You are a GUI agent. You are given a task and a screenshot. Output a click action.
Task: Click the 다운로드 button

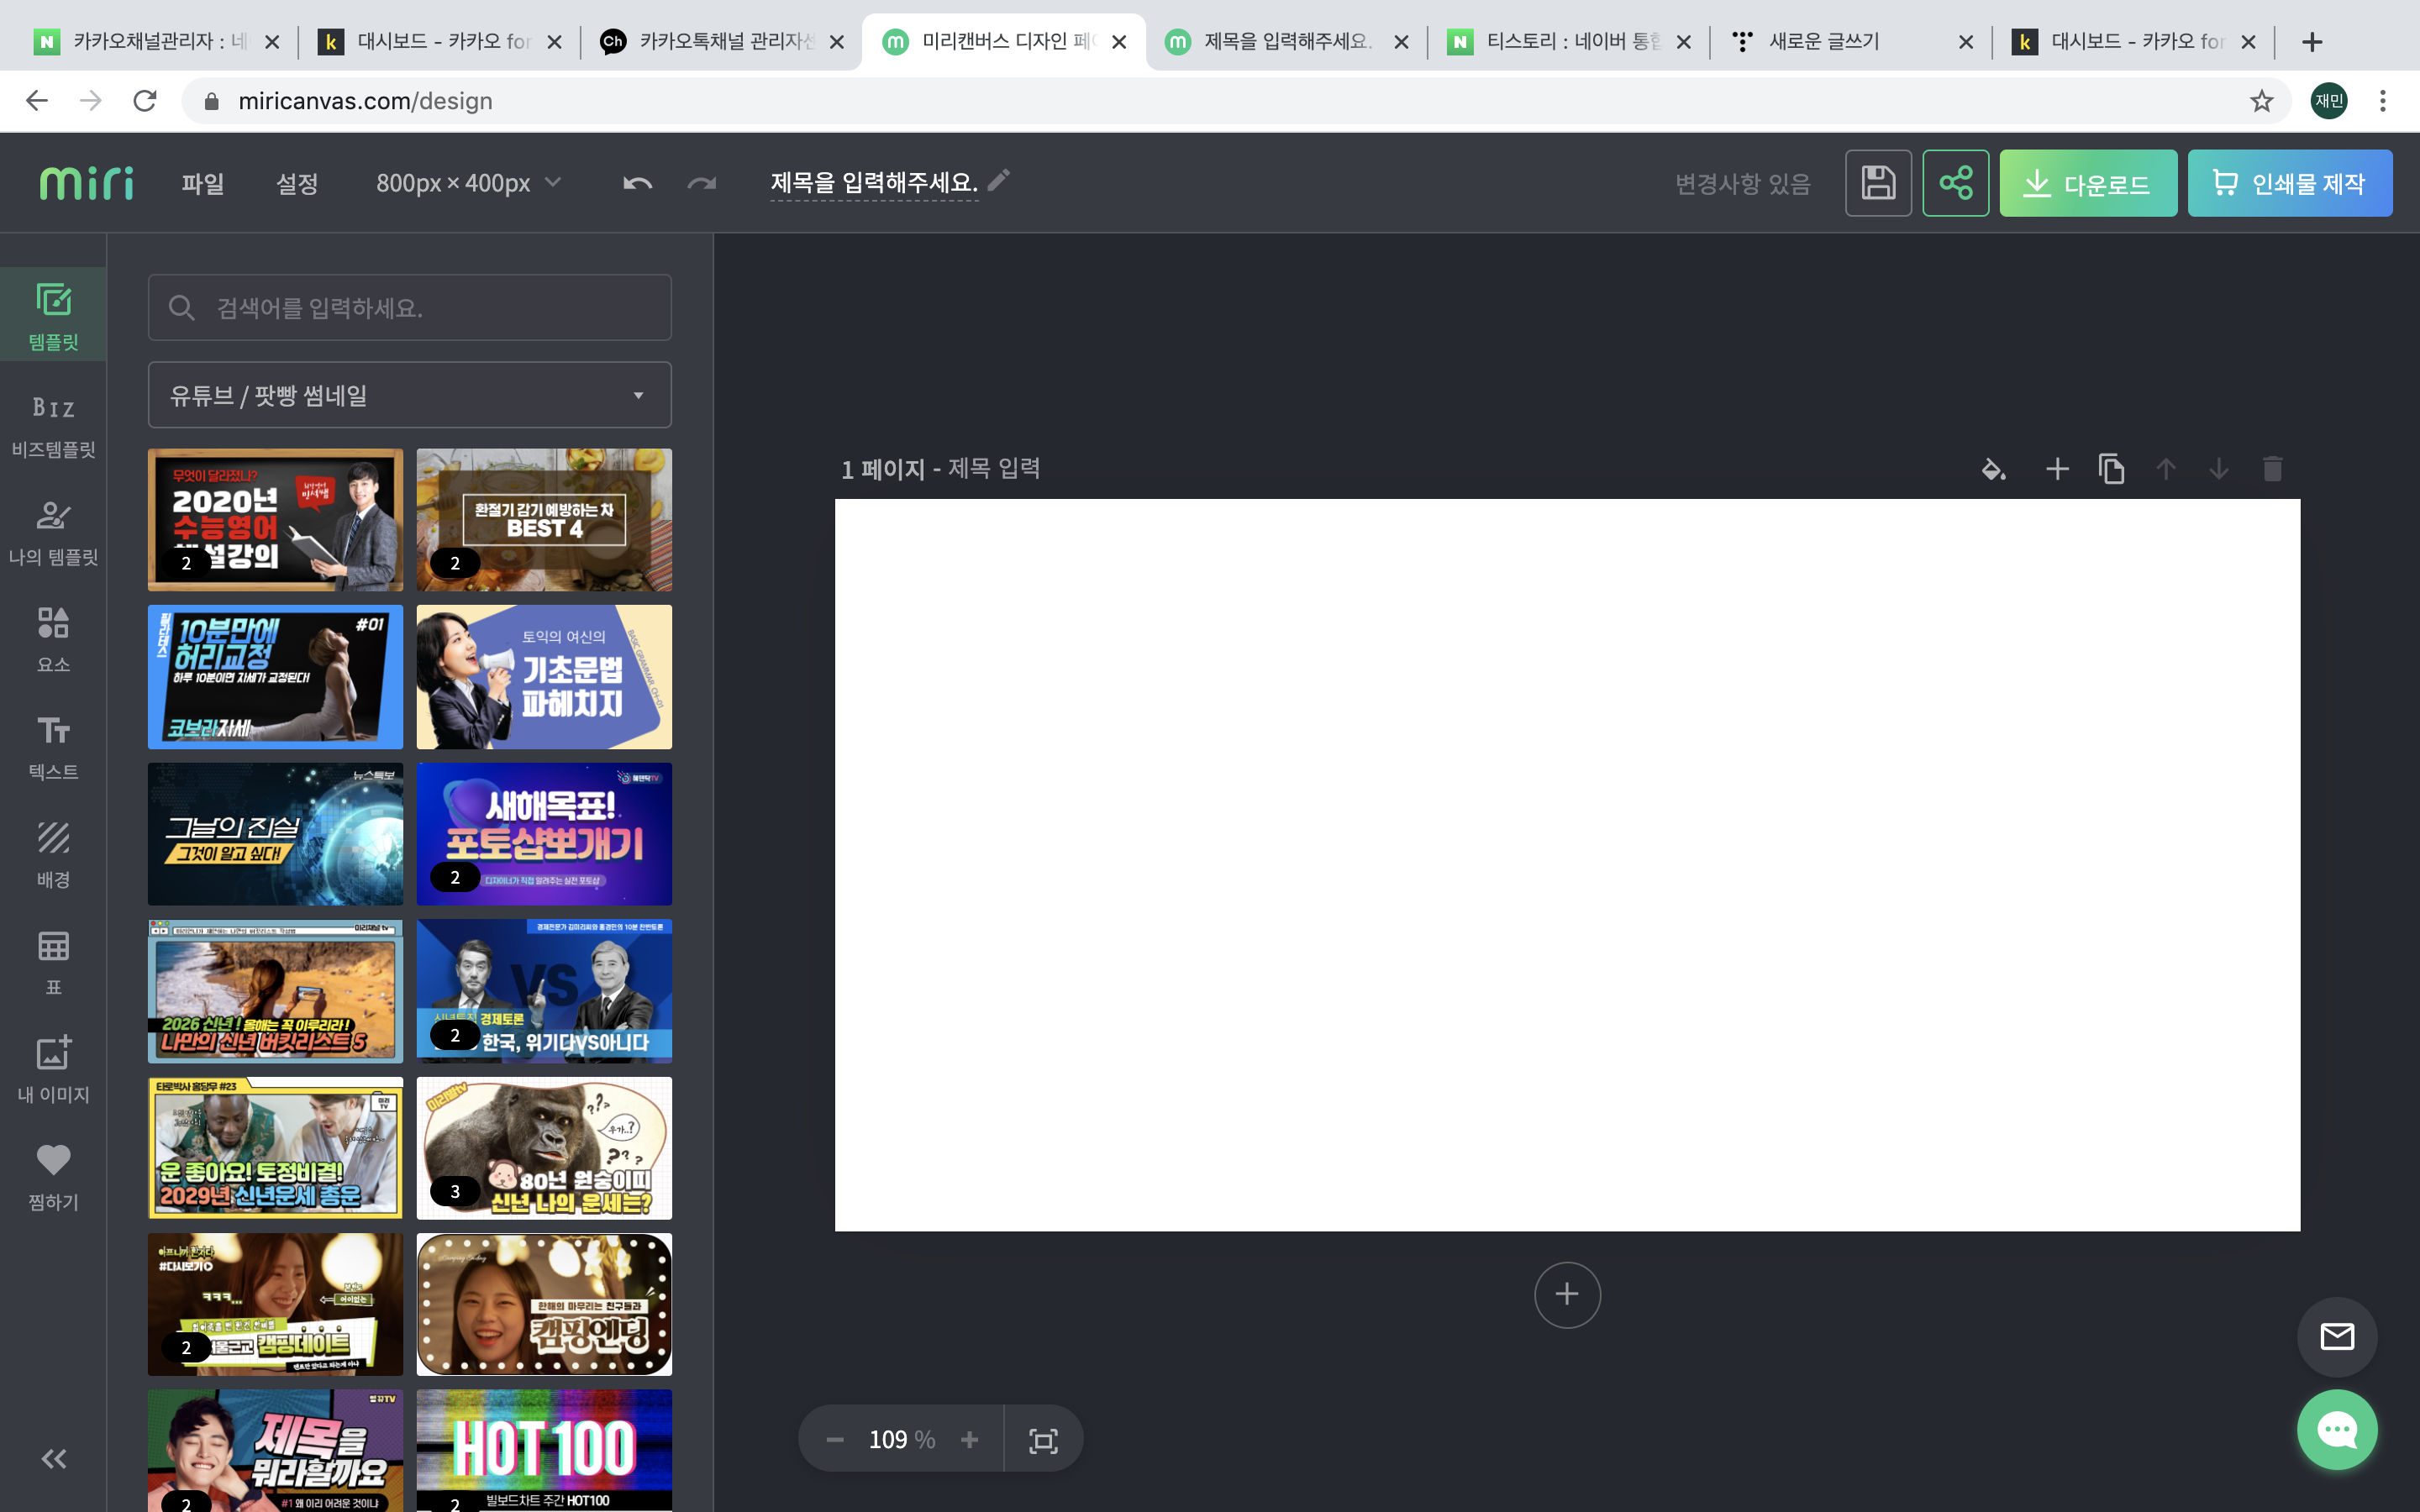pyautogui.click(x=2087, y=184)
